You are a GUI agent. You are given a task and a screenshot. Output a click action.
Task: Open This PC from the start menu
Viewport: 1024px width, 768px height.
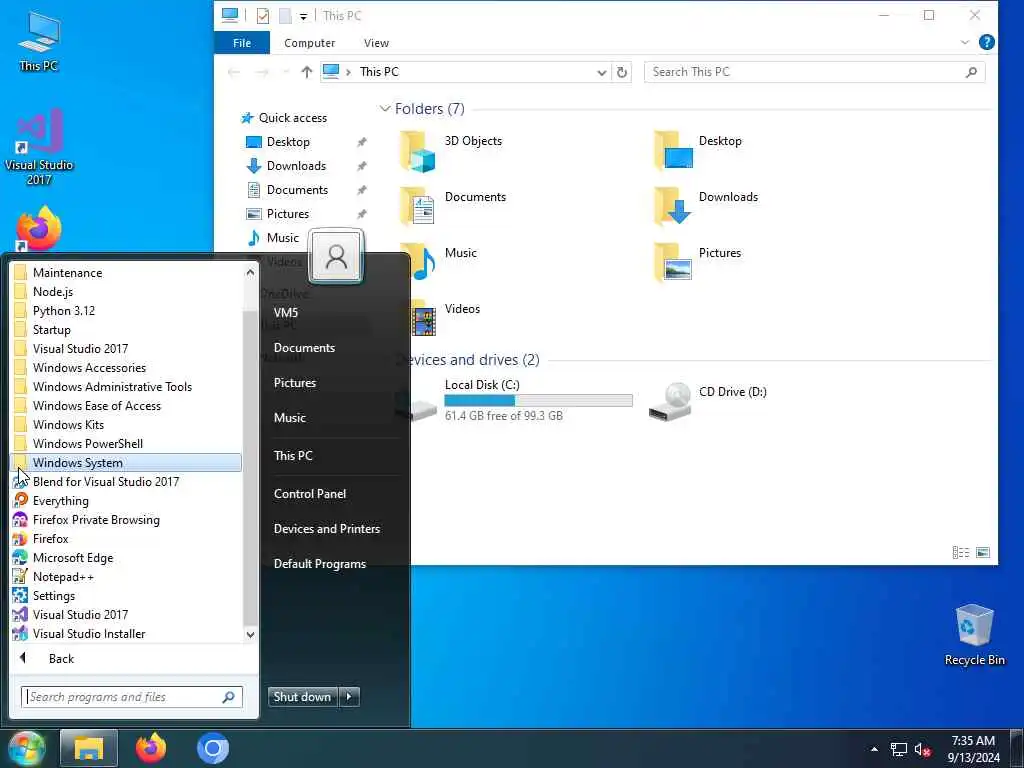click(293, 455)
